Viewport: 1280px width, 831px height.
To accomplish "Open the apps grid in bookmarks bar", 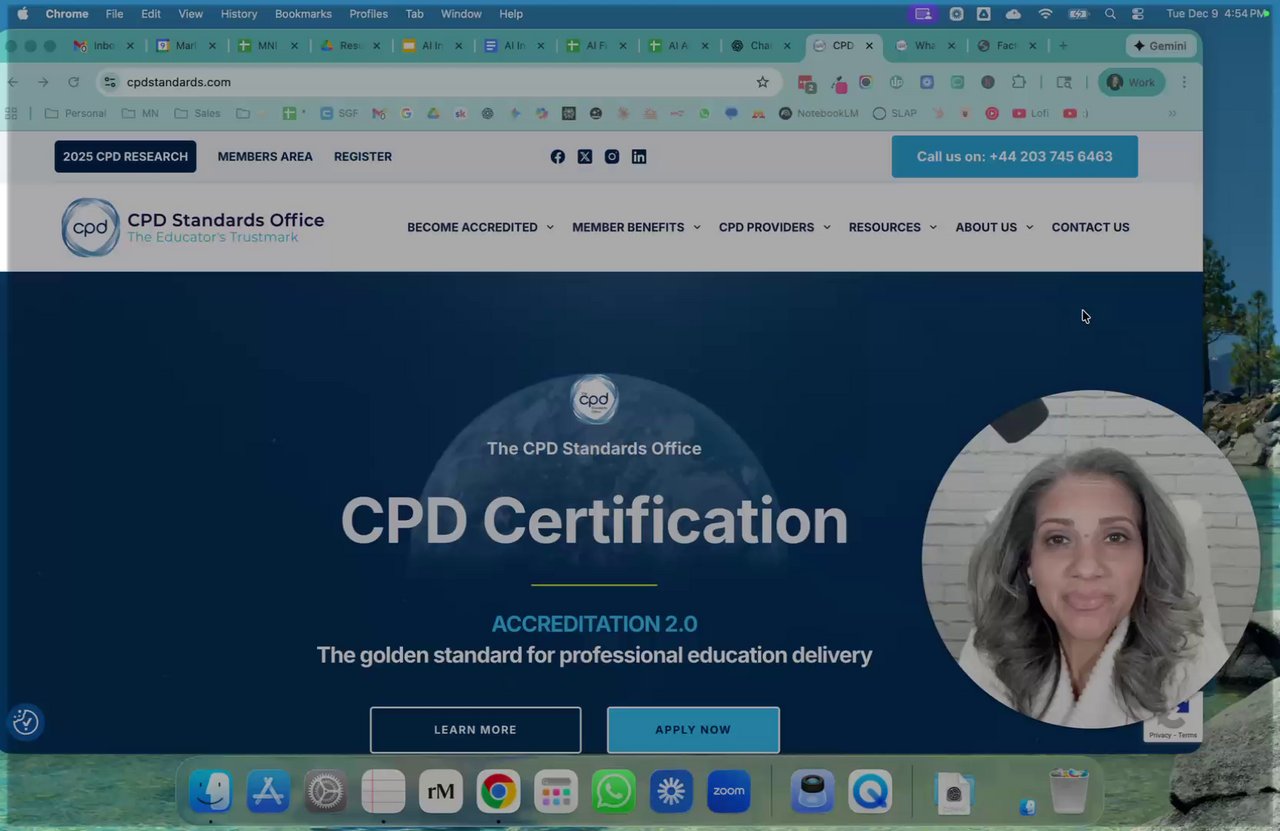I will (x=12, y=113).
